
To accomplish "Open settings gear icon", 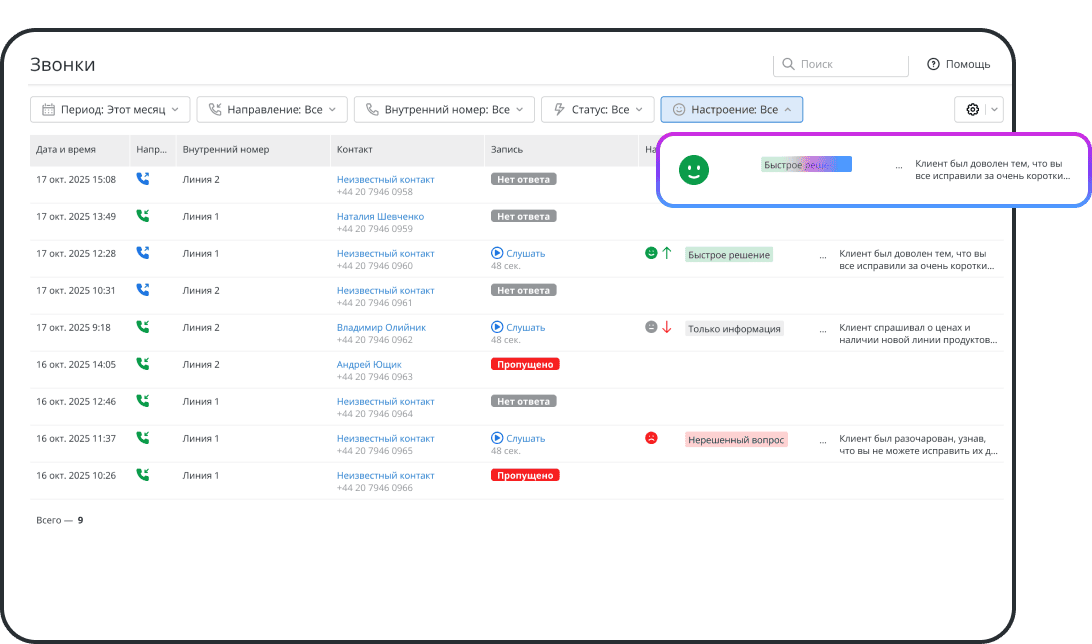I will coord(972,110).
